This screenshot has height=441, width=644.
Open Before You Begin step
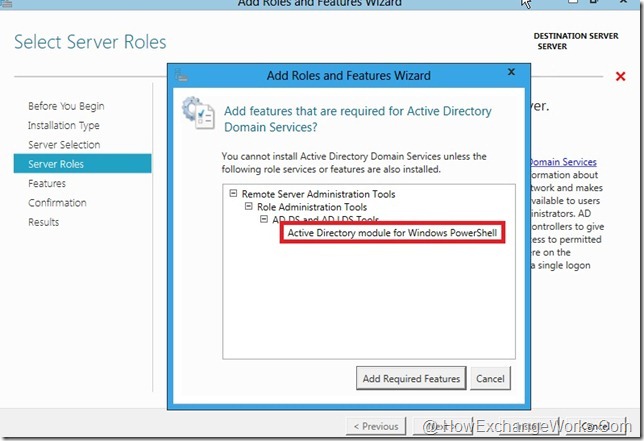66,106
